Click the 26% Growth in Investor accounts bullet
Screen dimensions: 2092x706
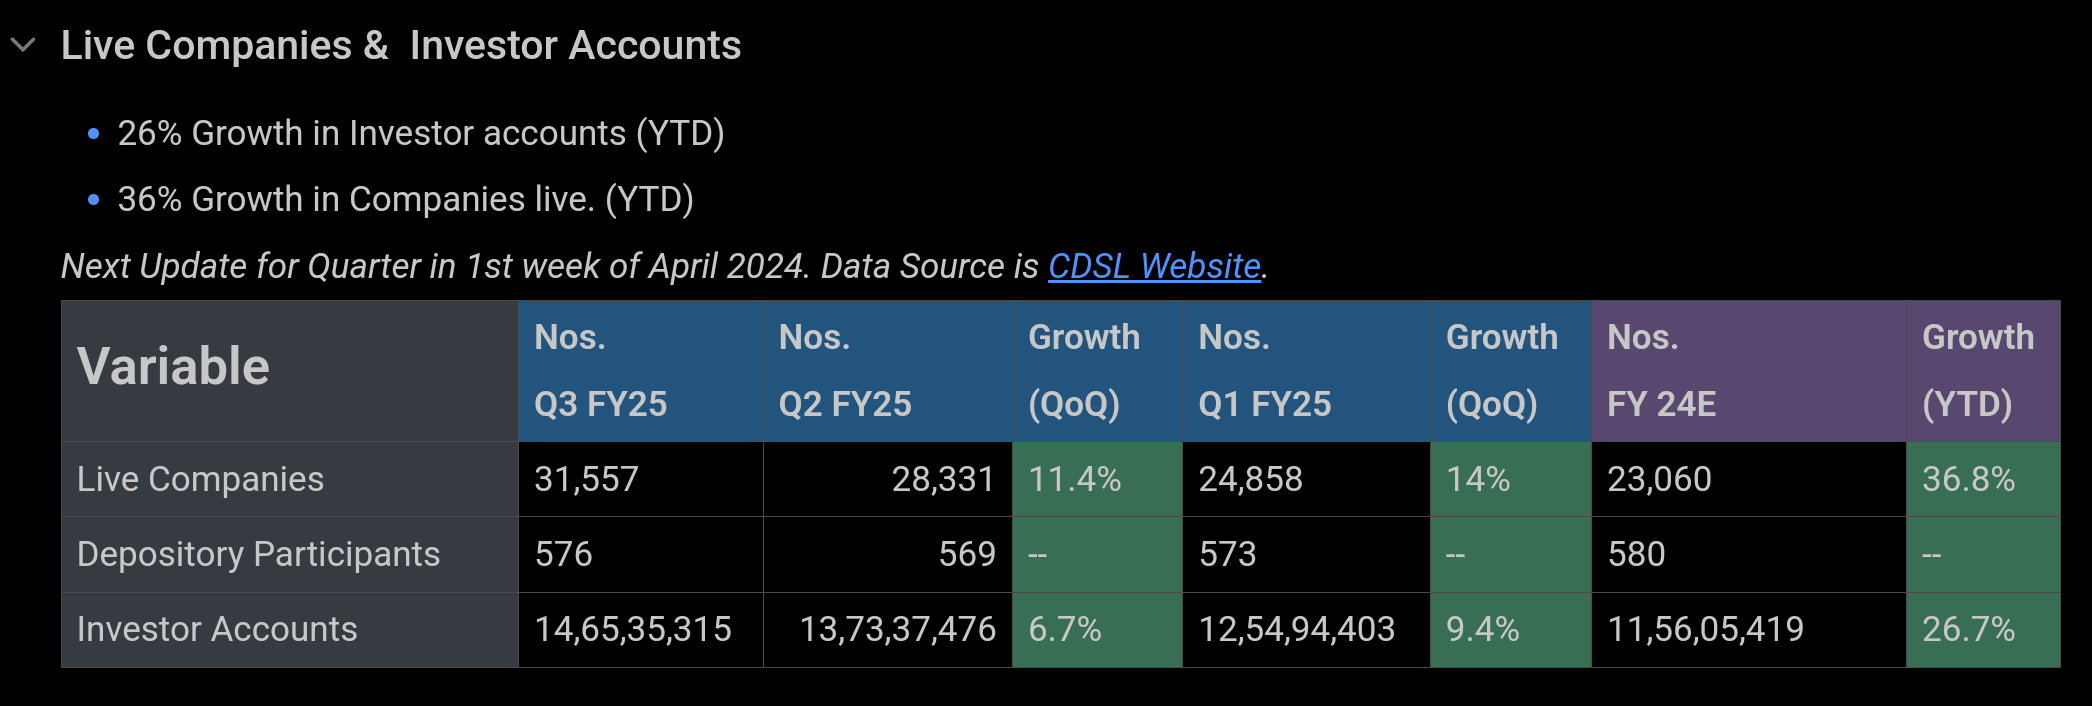[421, 133]
